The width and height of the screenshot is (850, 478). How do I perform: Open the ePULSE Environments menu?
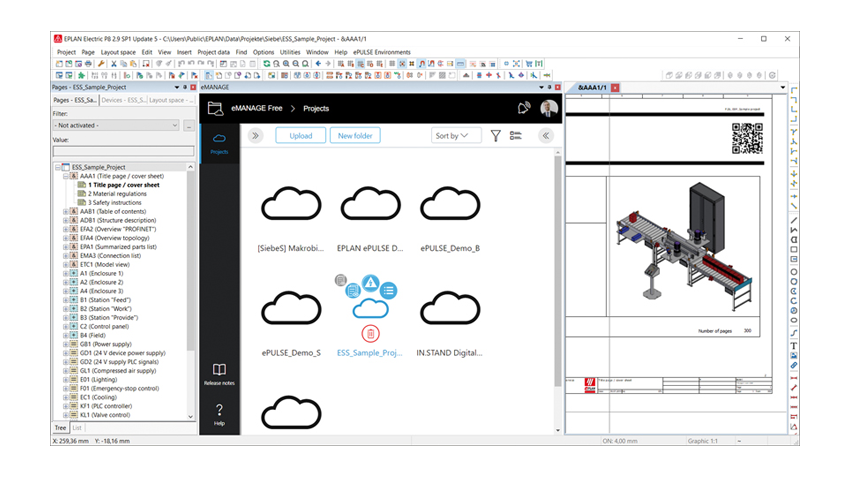point(382,52)
